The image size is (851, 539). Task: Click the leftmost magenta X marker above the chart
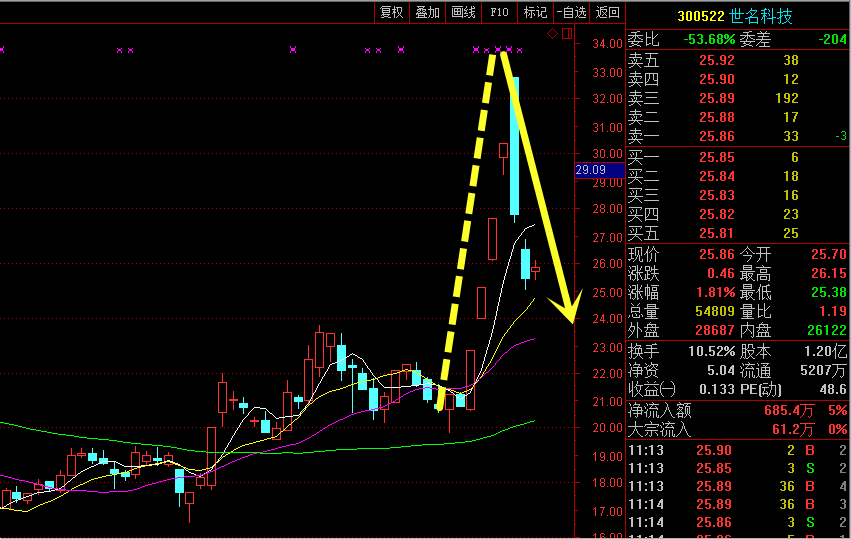(x=2, y=49)
